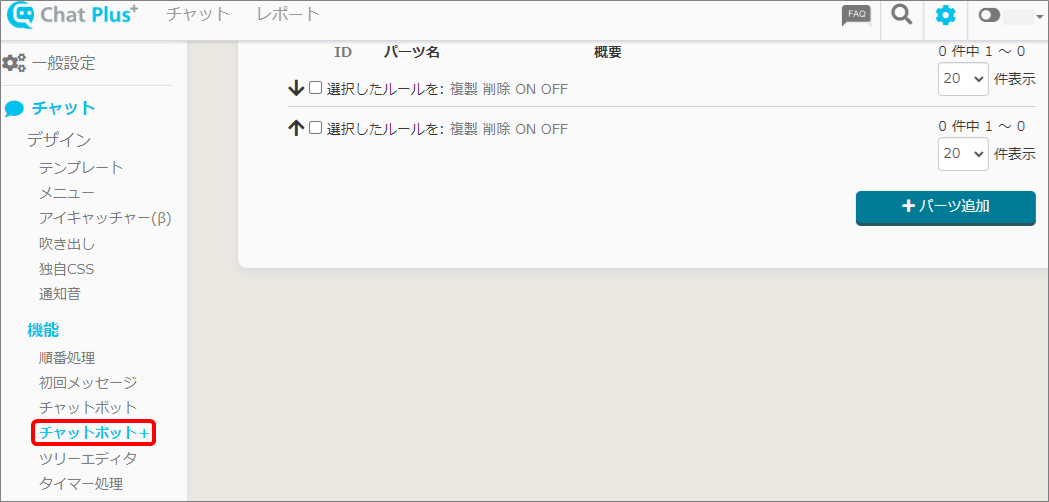Click the up arrow sort icon

click(x=296, y=128)
